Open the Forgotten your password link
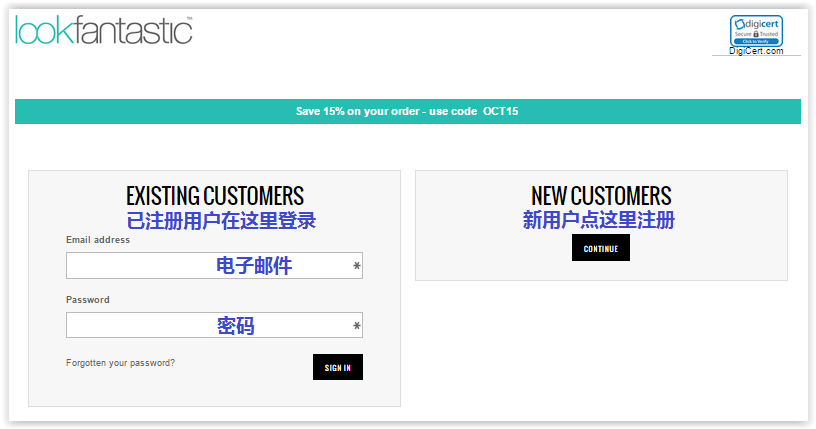816x429 pixels. coord(120,363)
